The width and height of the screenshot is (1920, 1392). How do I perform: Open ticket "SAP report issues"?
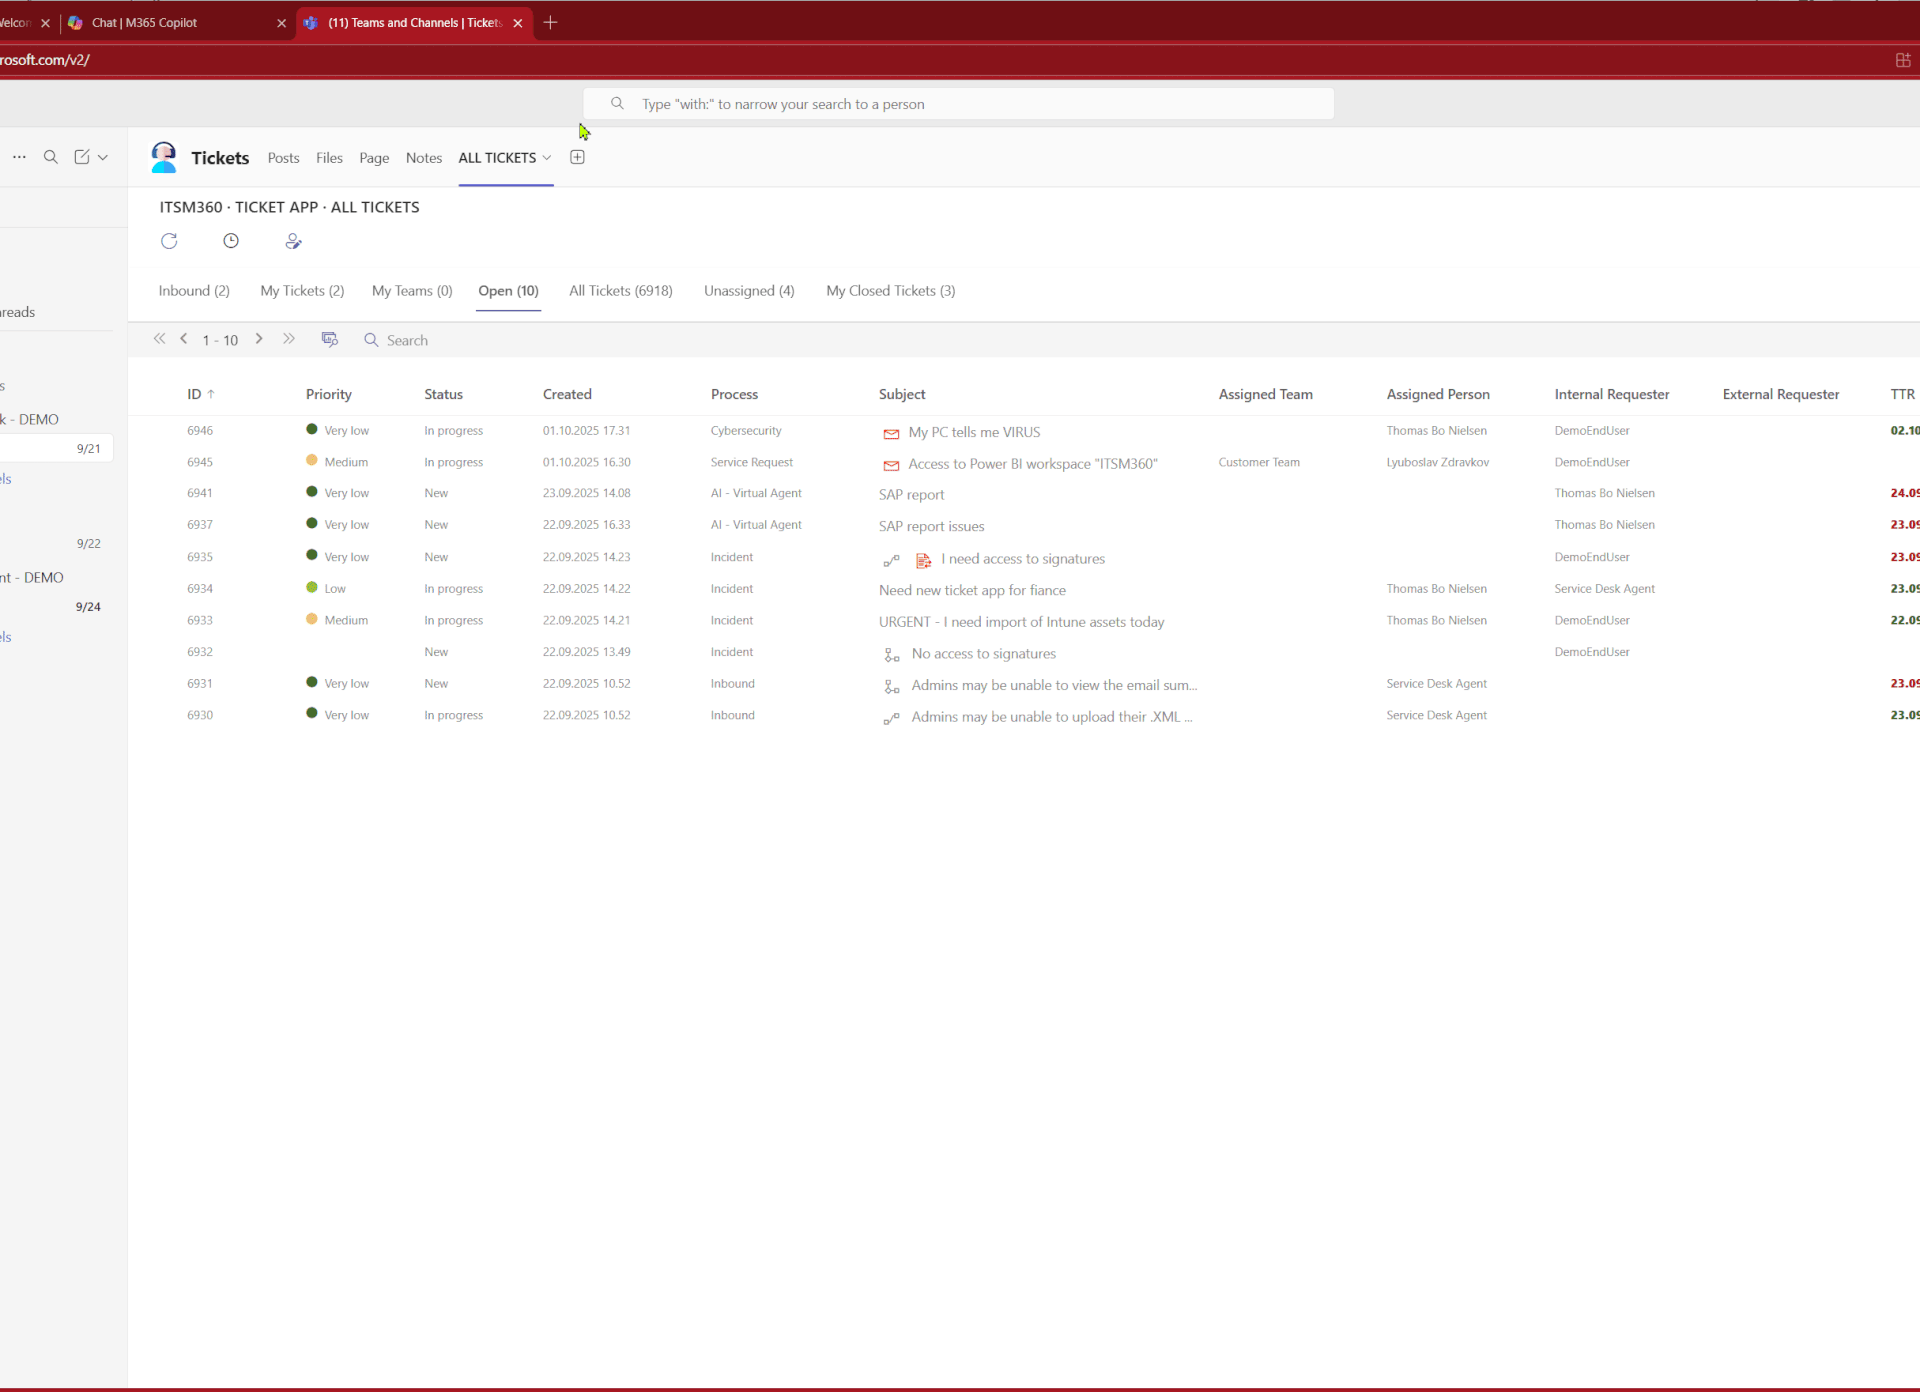click(931, 526)
